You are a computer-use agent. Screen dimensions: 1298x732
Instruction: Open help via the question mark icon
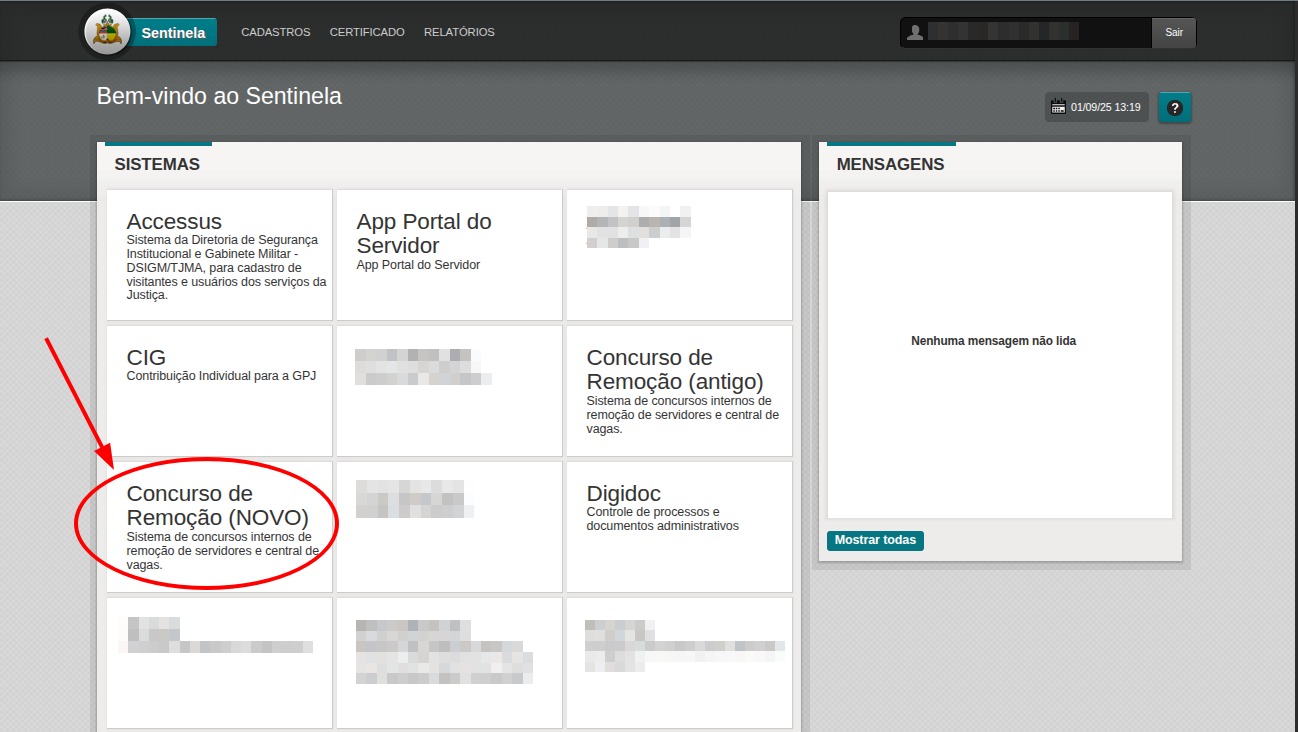coord(1174,108)
